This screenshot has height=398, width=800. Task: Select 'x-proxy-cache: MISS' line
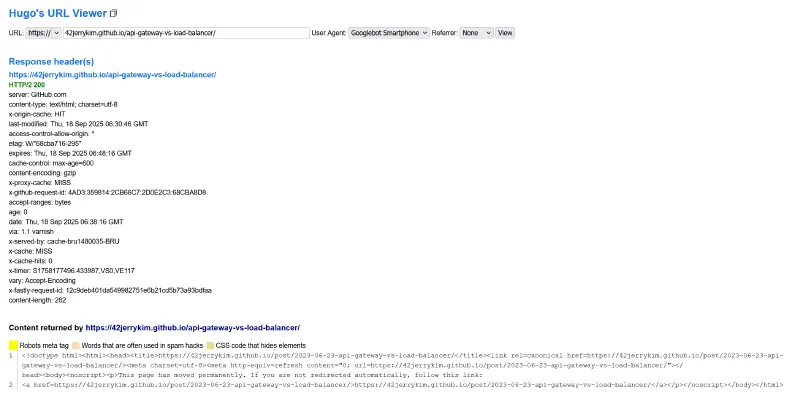40,183
